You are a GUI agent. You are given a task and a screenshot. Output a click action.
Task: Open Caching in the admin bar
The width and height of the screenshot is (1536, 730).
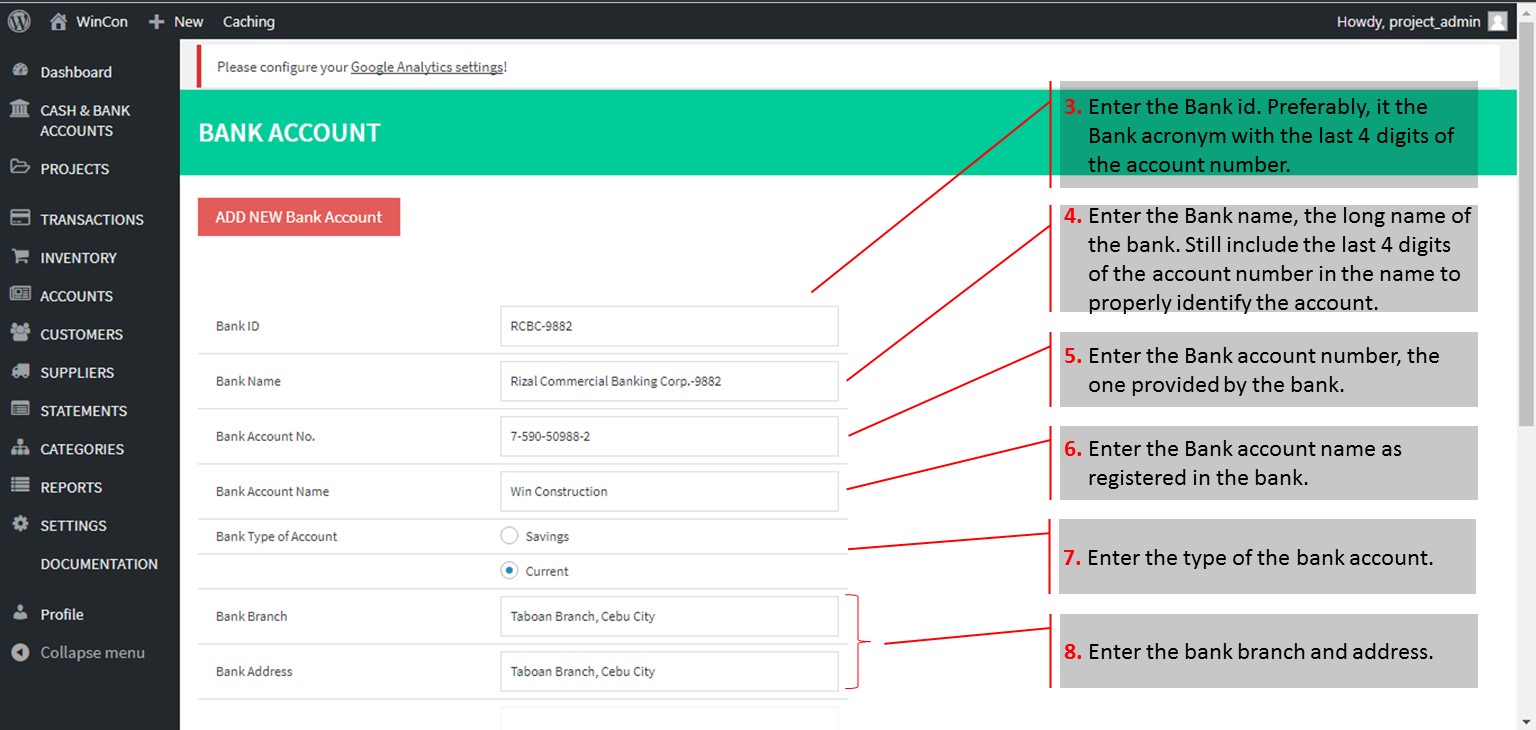[248, 21]
